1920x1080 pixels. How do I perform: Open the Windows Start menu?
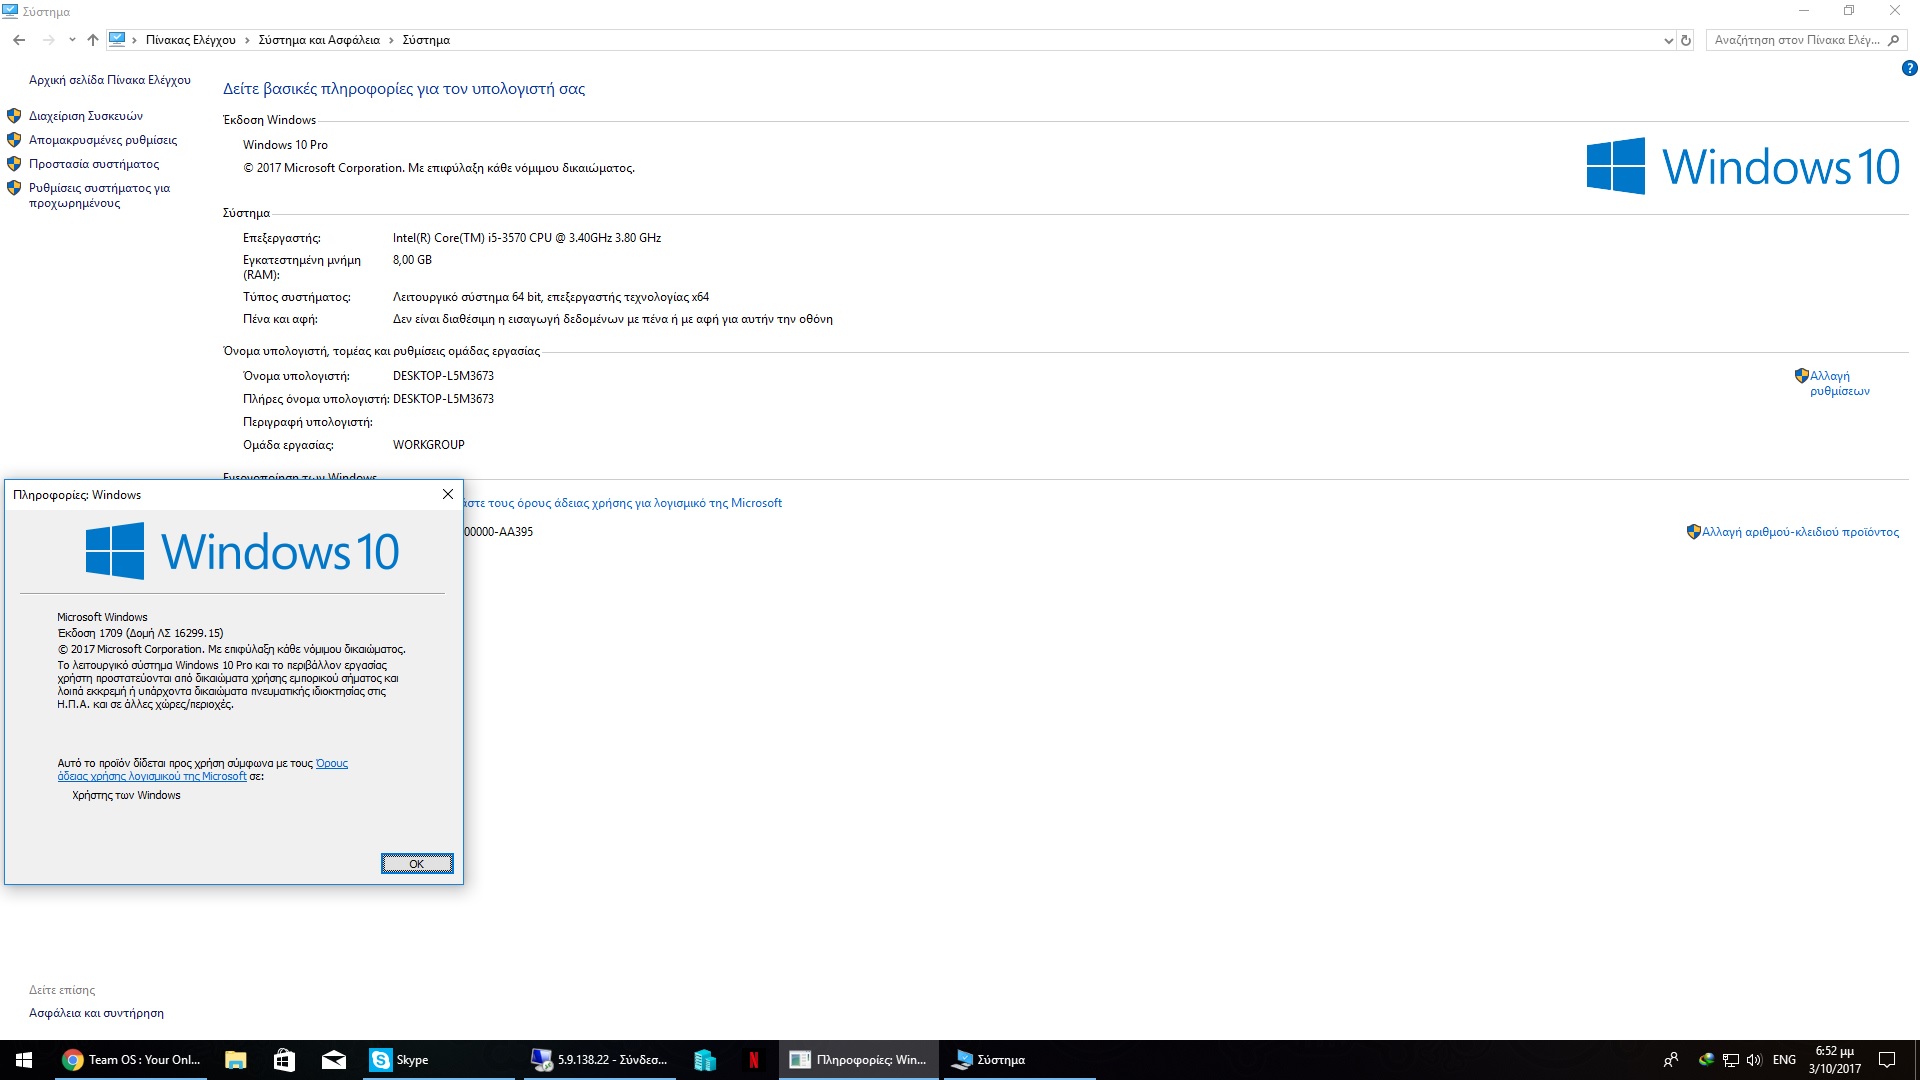point(24,1060)
